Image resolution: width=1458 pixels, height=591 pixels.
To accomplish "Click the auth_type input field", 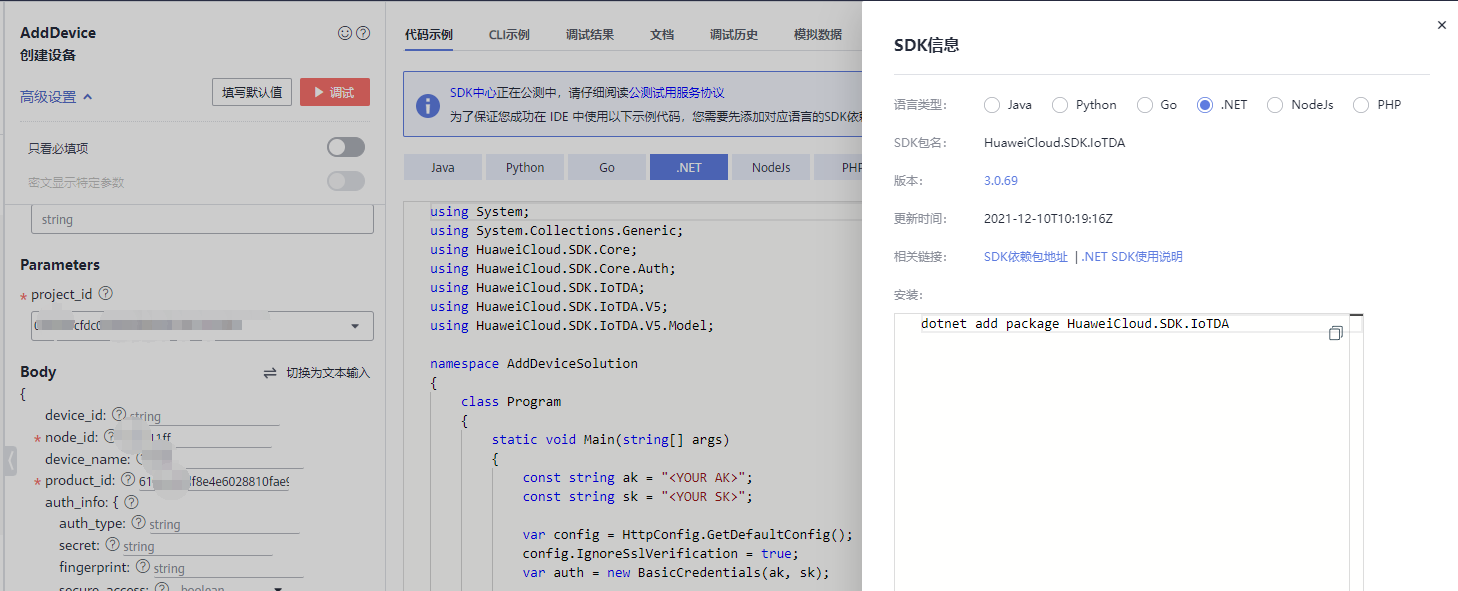I will pyautogui.click(x=224, y=524).
